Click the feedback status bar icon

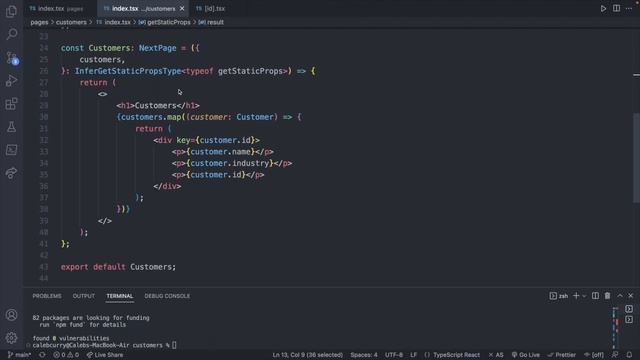[615, 355]
